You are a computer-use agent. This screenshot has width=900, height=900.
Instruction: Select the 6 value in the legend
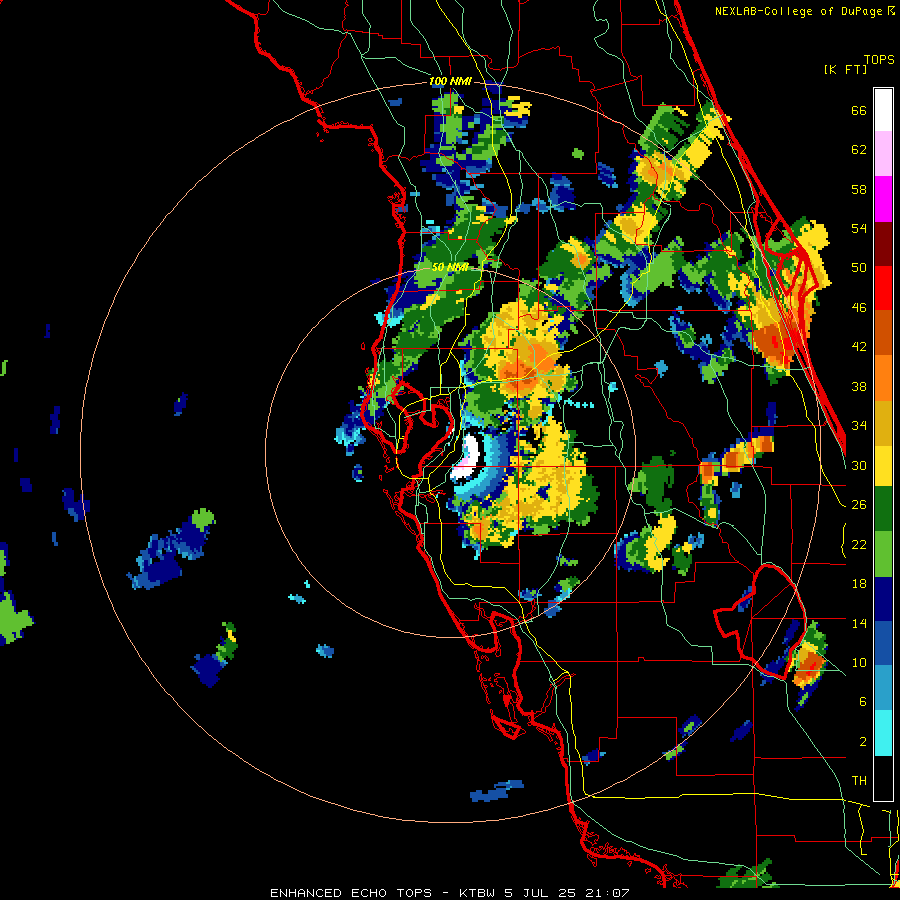863,702
